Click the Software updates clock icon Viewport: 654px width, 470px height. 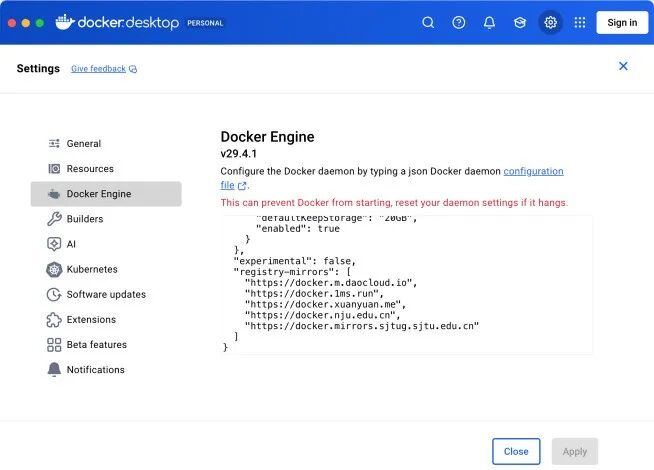54,294
